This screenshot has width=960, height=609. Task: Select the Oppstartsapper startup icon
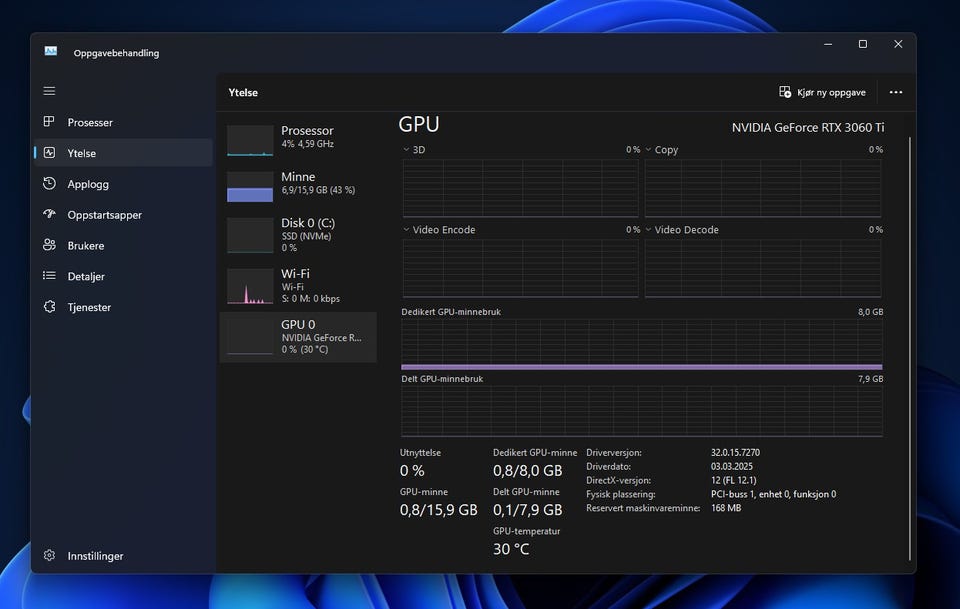(49, 215)
